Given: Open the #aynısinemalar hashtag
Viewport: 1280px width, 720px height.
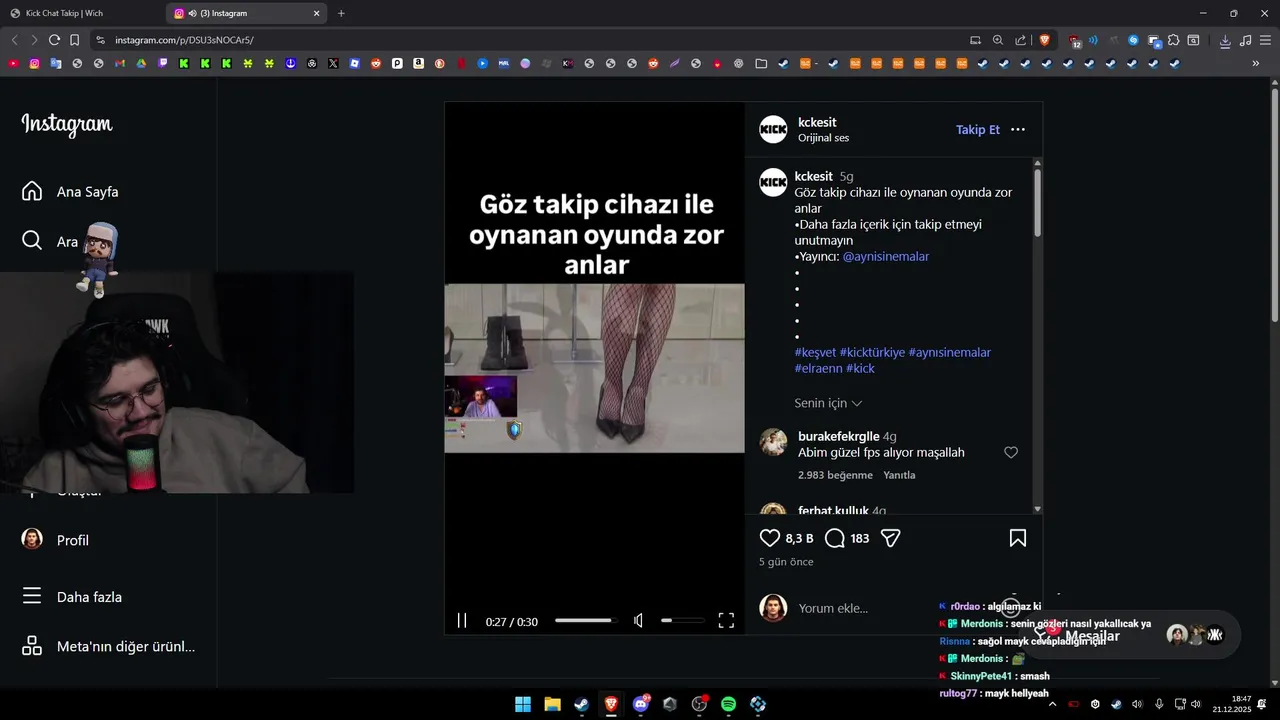Looking at the screenshot, I should click(x=949, y=352).
